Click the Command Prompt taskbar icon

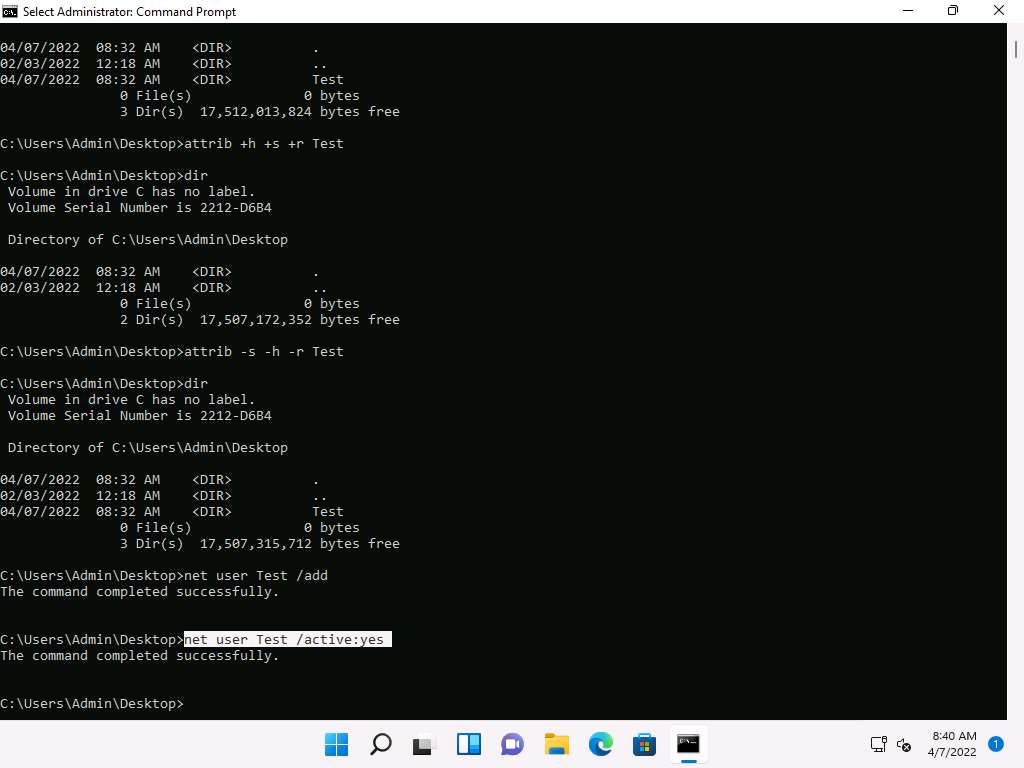[688, 744]
